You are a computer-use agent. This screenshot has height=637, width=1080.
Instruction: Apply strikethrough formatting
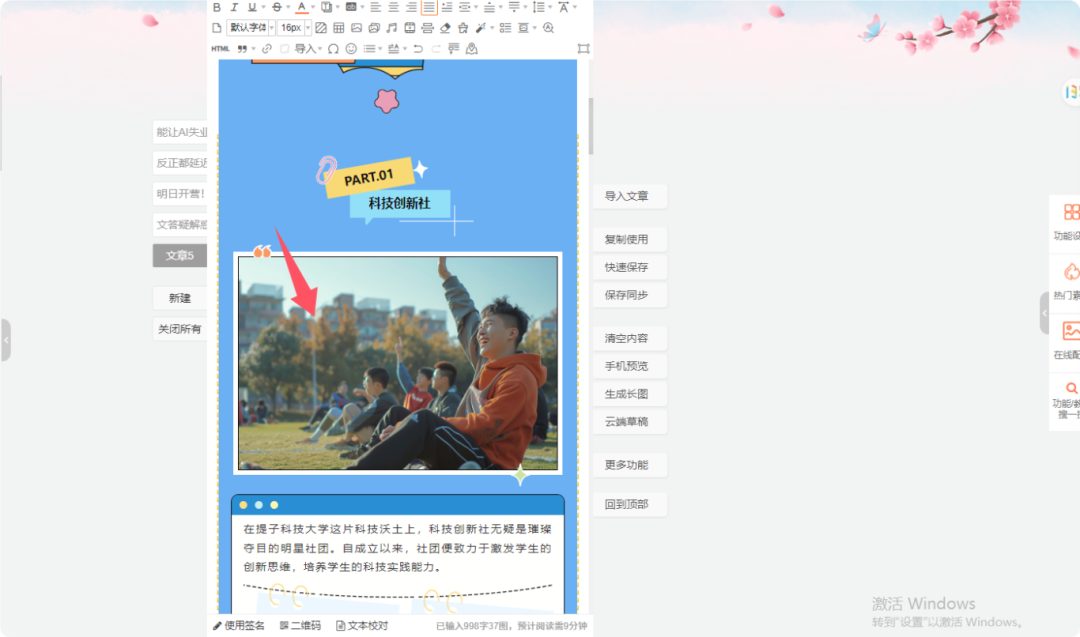click(x=277, y=7)
